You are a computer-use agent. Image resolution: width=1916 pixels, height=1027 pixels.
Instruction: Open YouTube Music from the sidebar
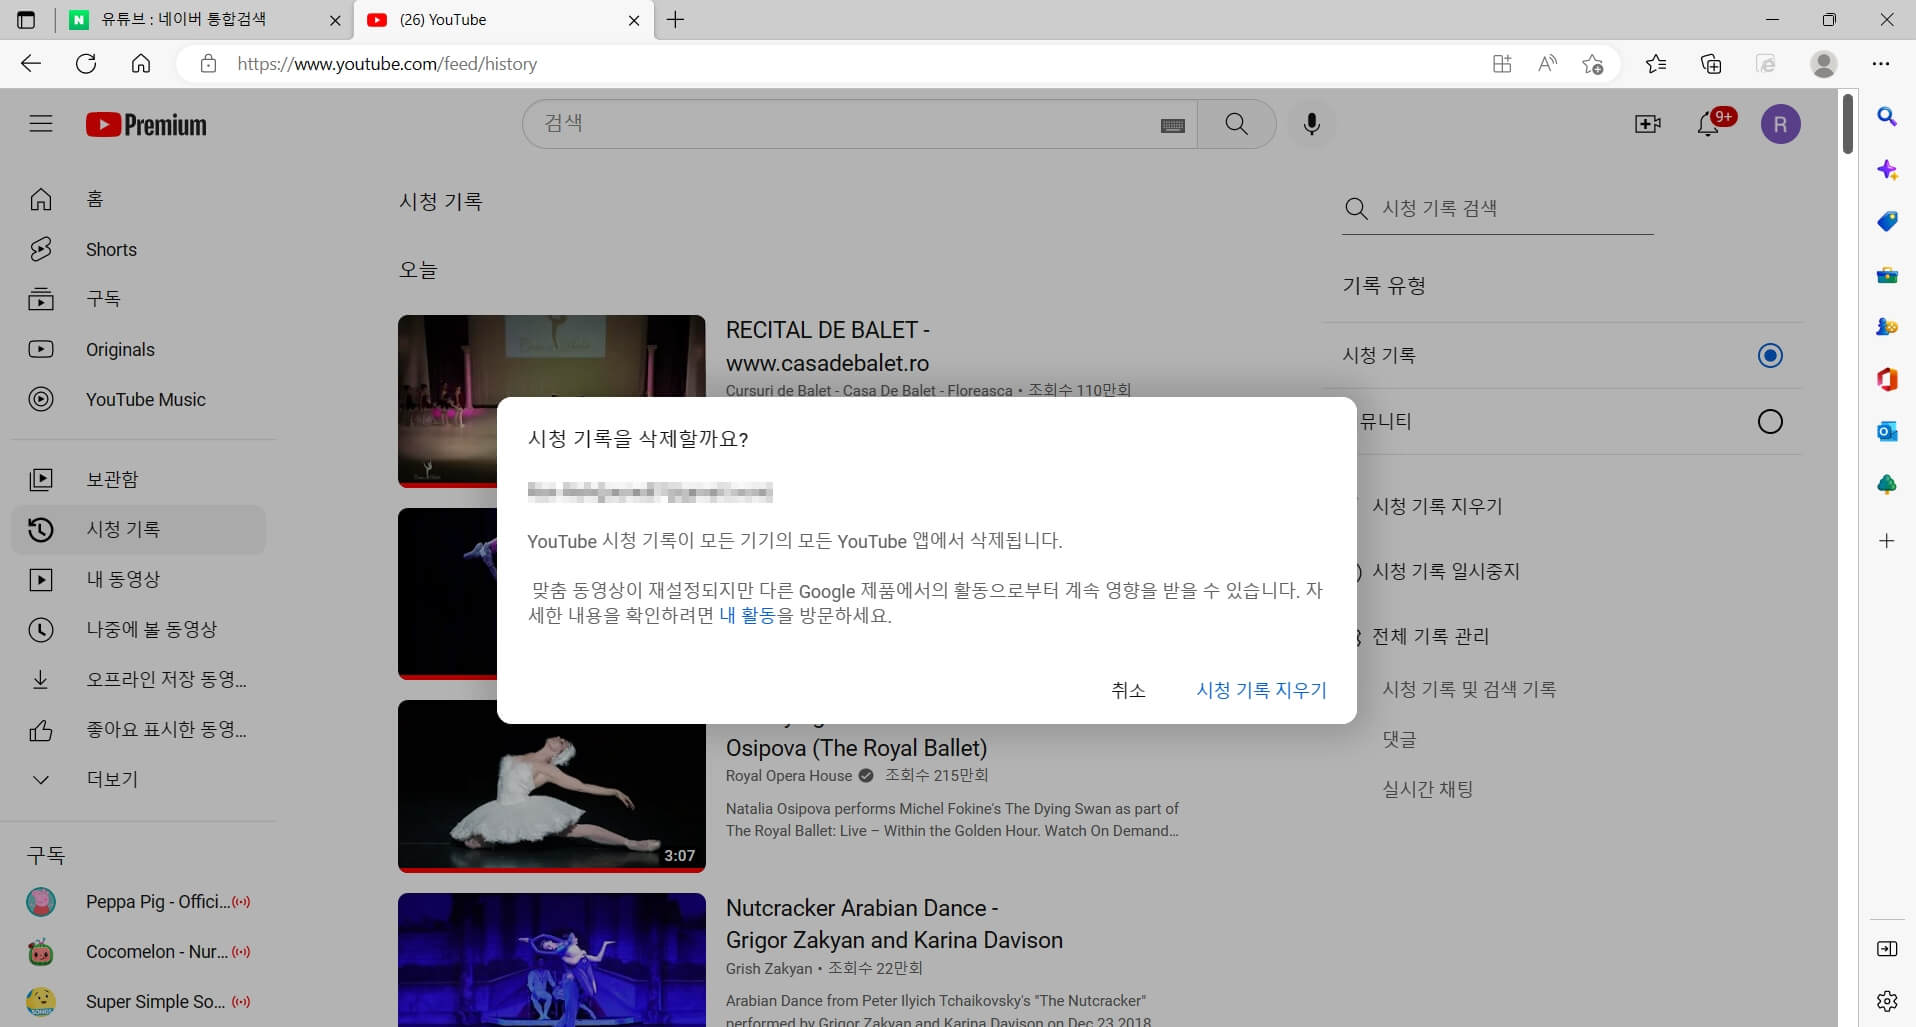pos(145,399)
